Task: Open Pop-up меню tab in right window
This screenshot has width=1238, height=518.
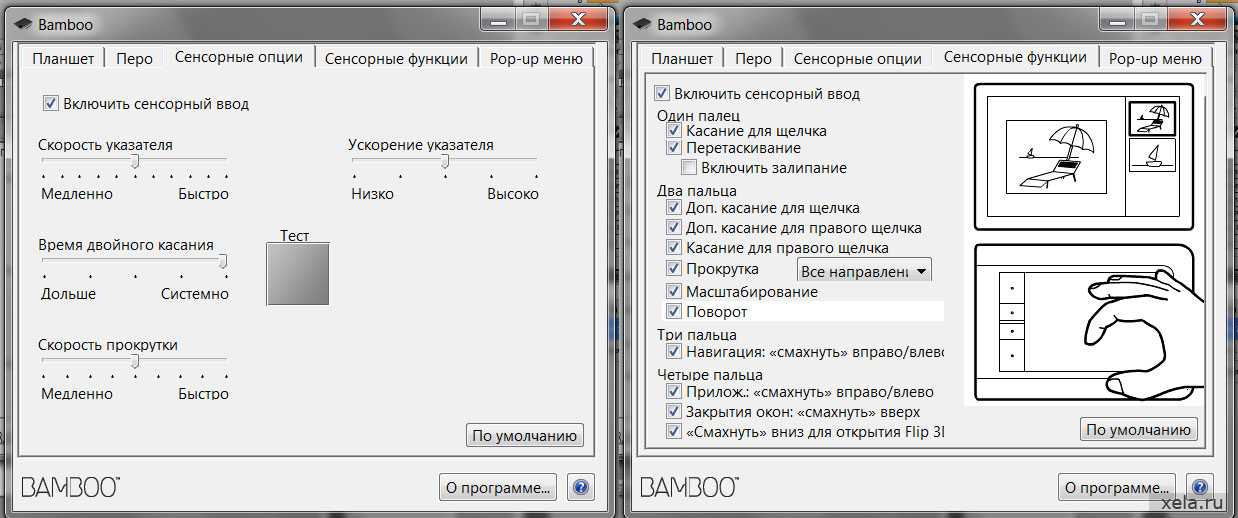Action: [1155, 59]
